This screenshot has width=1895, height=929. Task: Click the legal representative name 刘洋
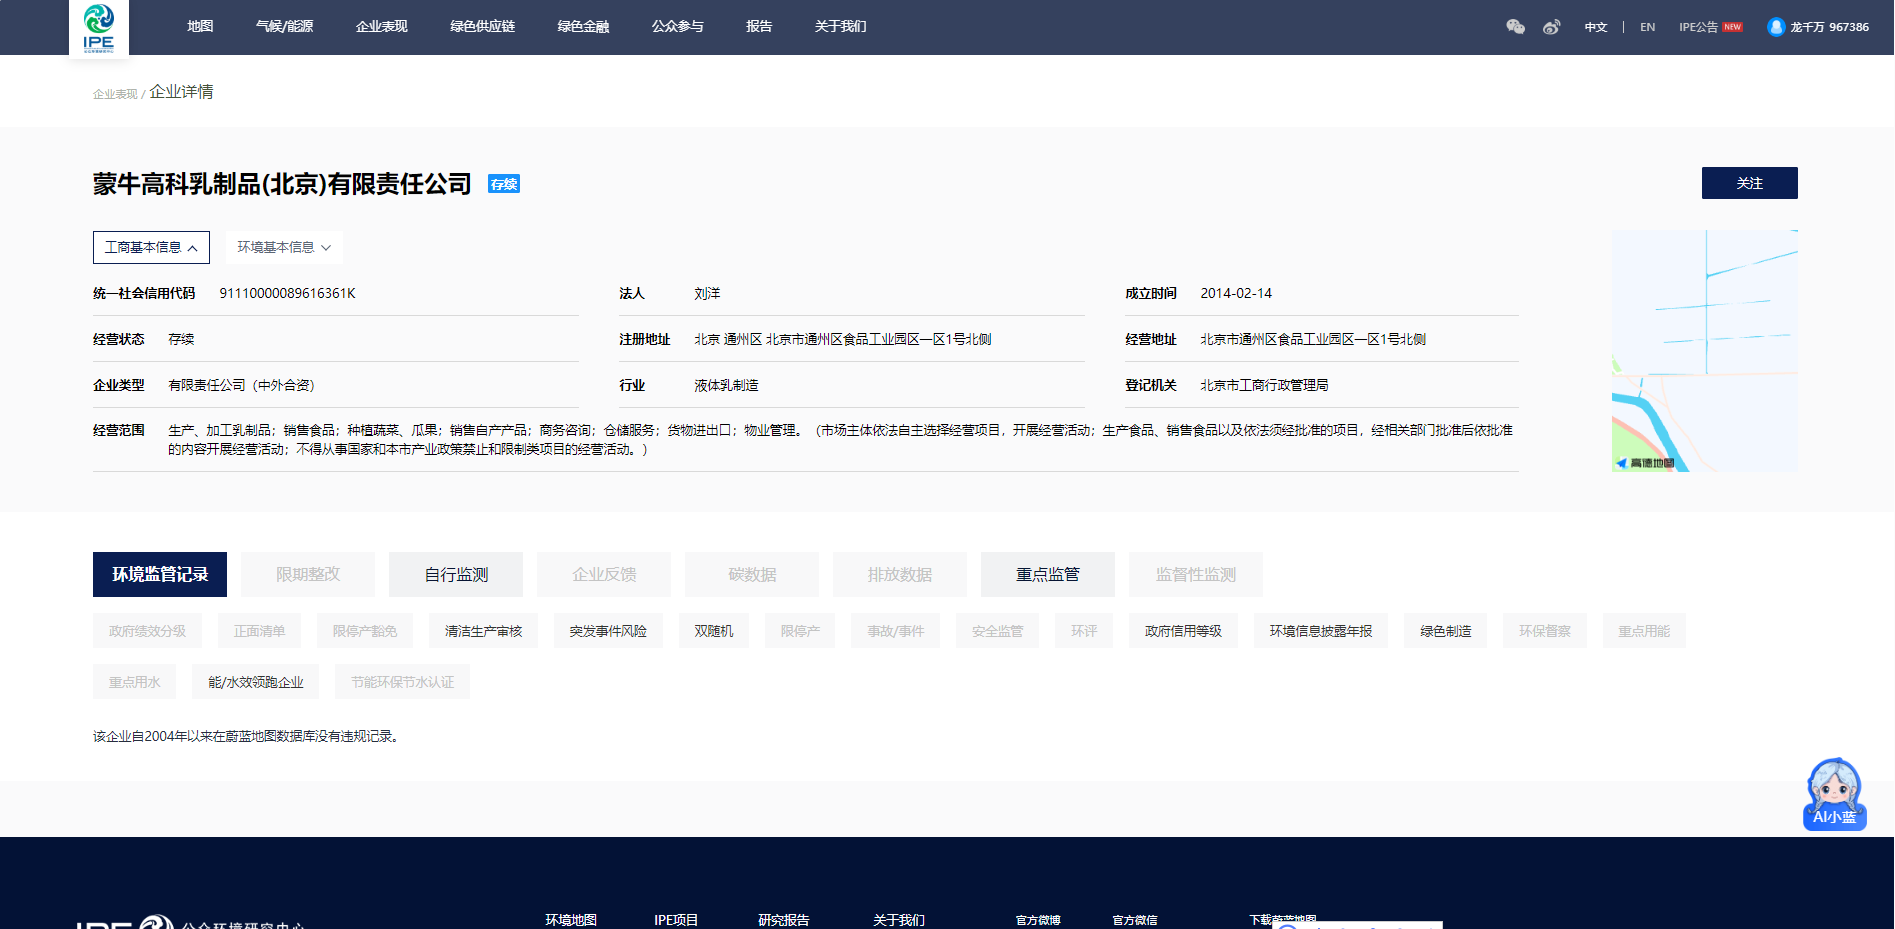click(x=707, y=293)
